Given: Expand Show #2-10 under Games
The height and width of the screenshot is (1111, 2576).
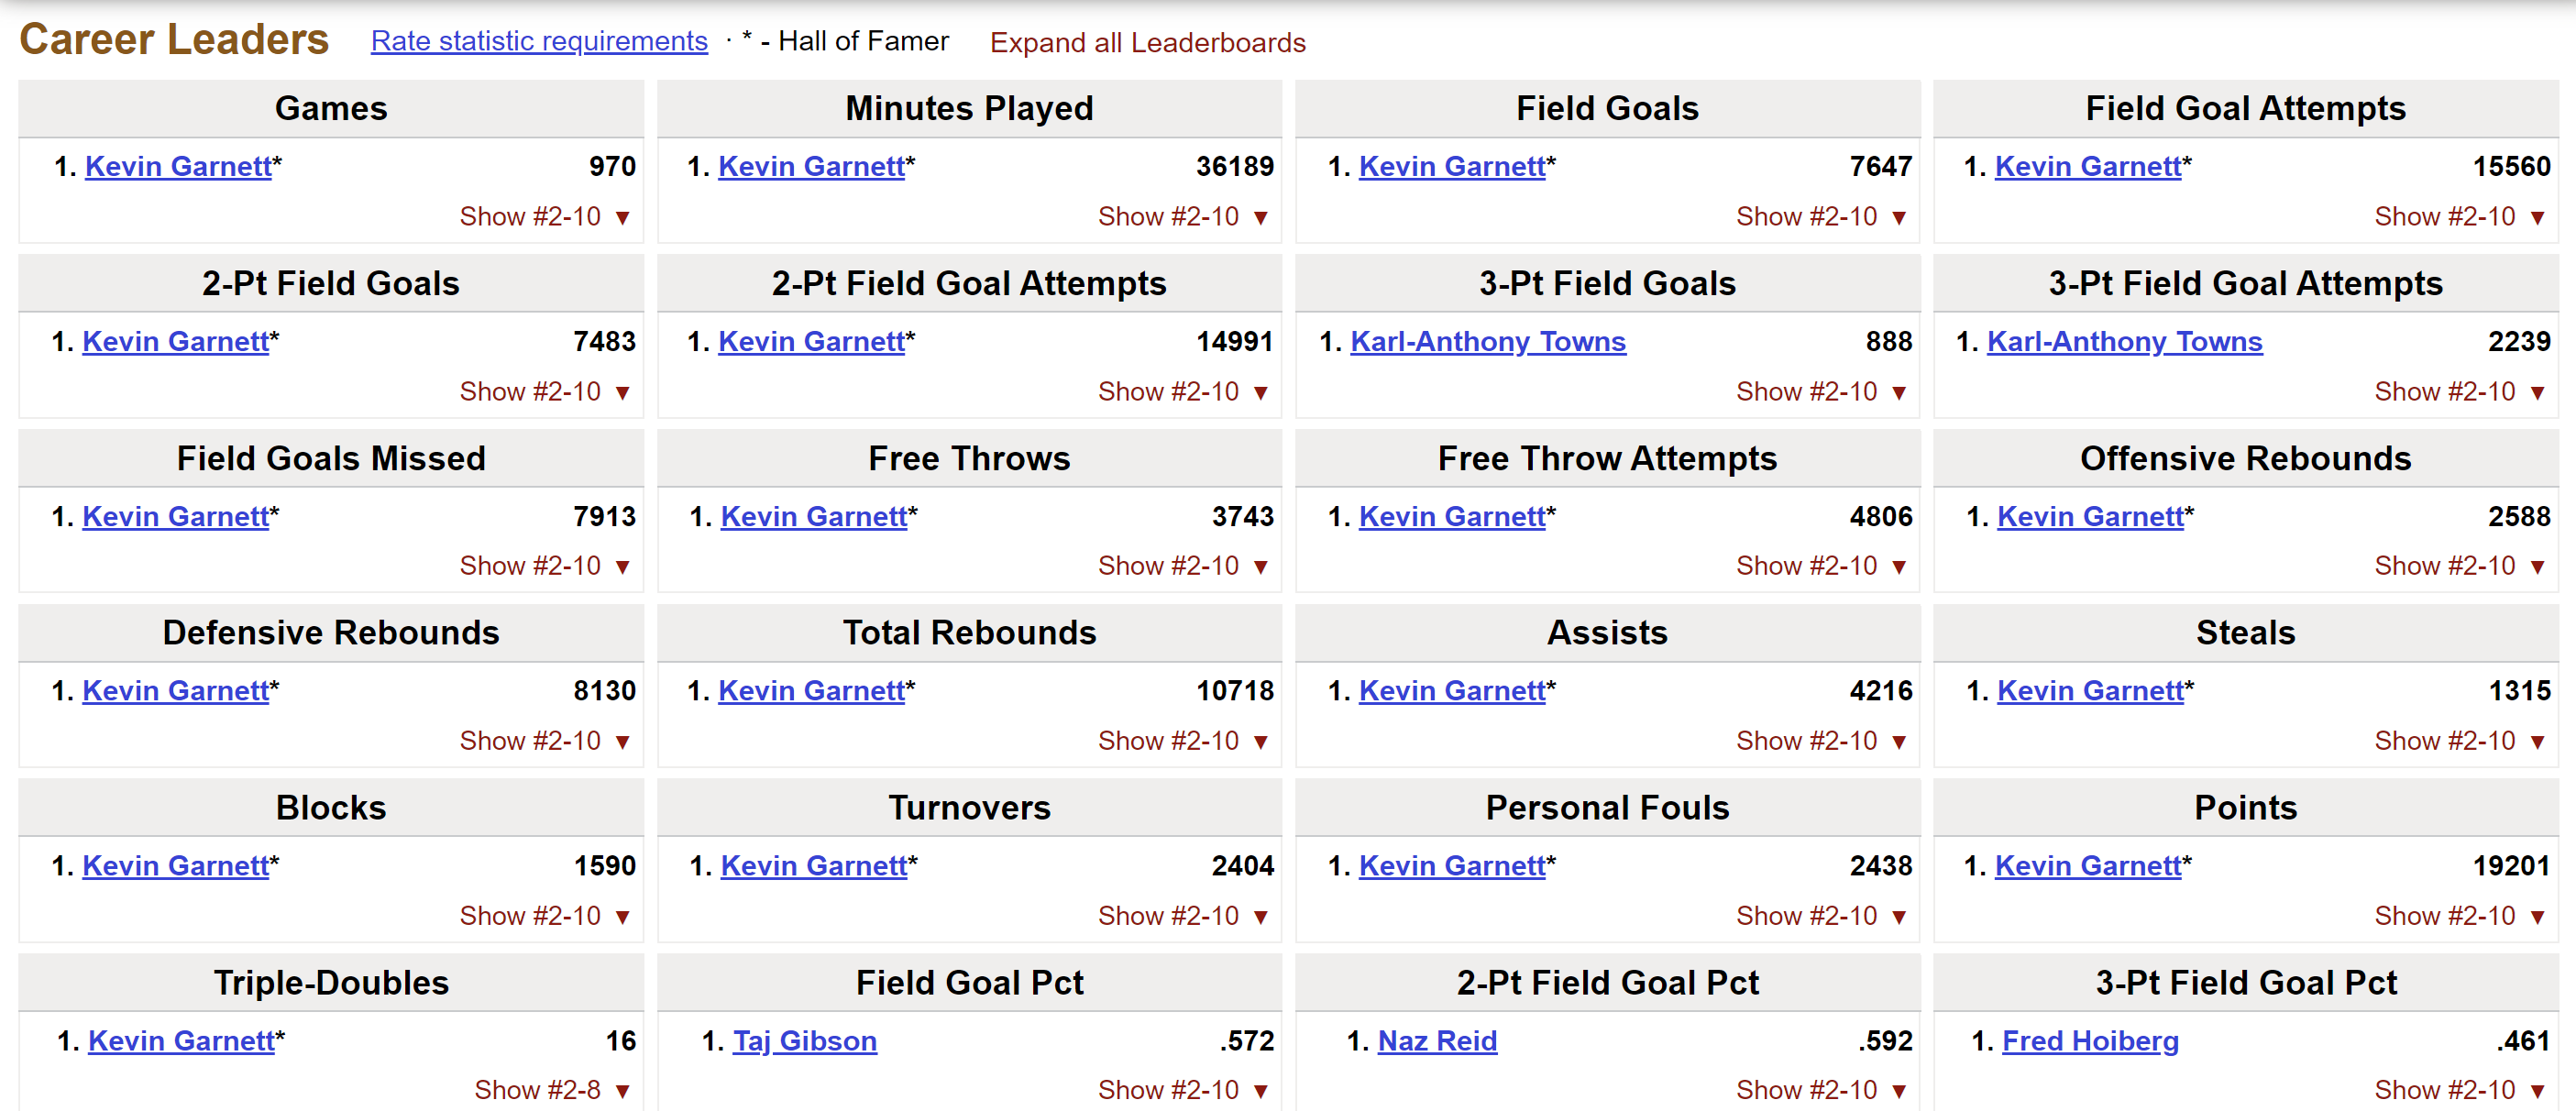Looking at the screenshot, I should [544, 216].
